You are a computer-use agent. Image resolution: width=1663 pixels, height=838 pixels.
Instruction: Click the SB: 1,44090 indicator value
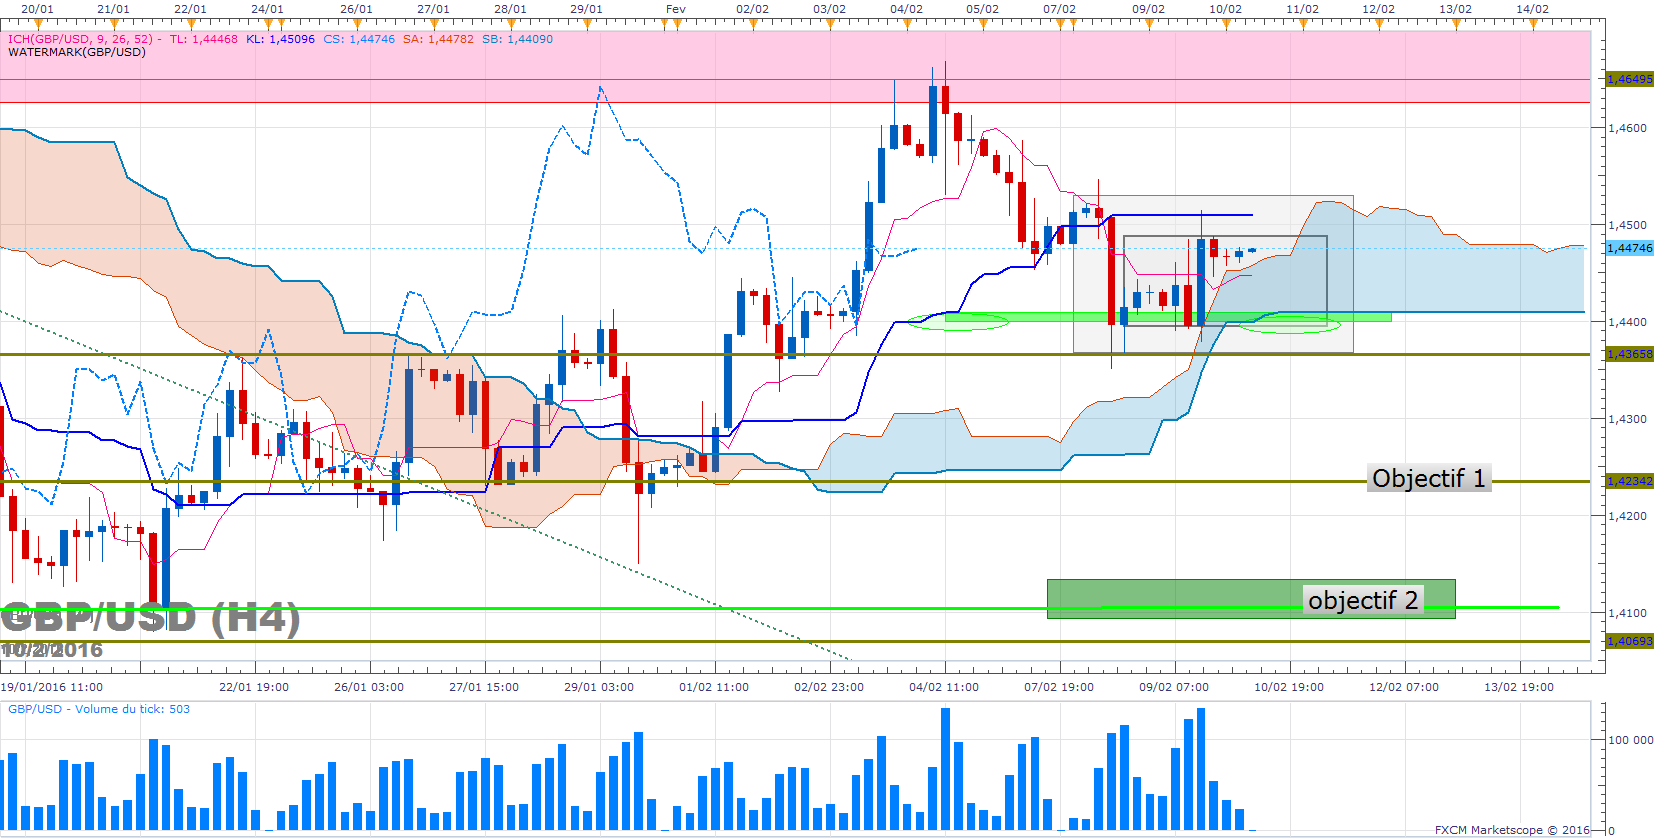pos(517,39)
